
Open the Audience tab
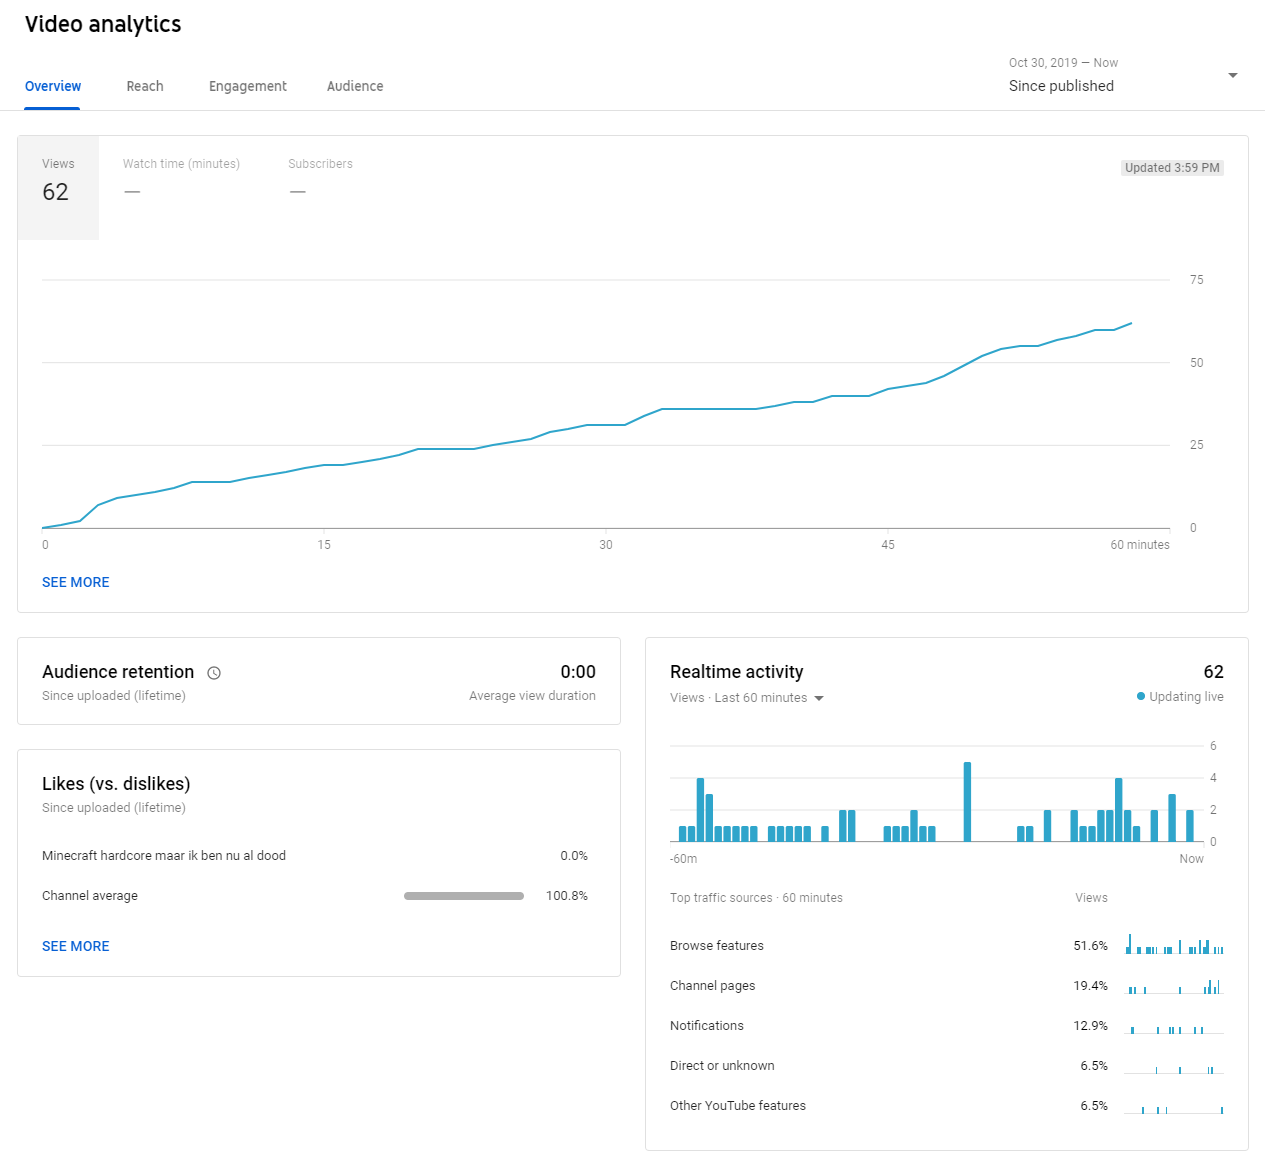point(355,86)
